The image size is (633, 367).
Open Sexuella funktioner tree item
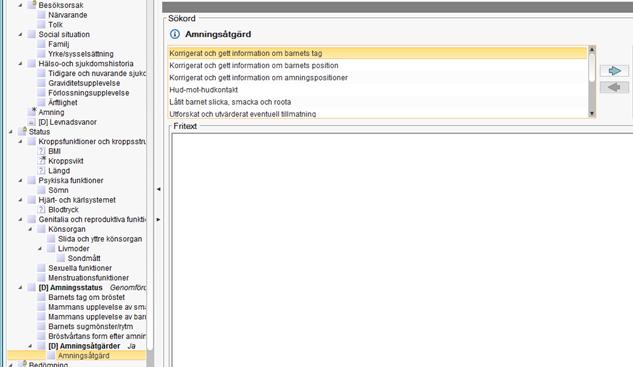[x=80, y=268]
